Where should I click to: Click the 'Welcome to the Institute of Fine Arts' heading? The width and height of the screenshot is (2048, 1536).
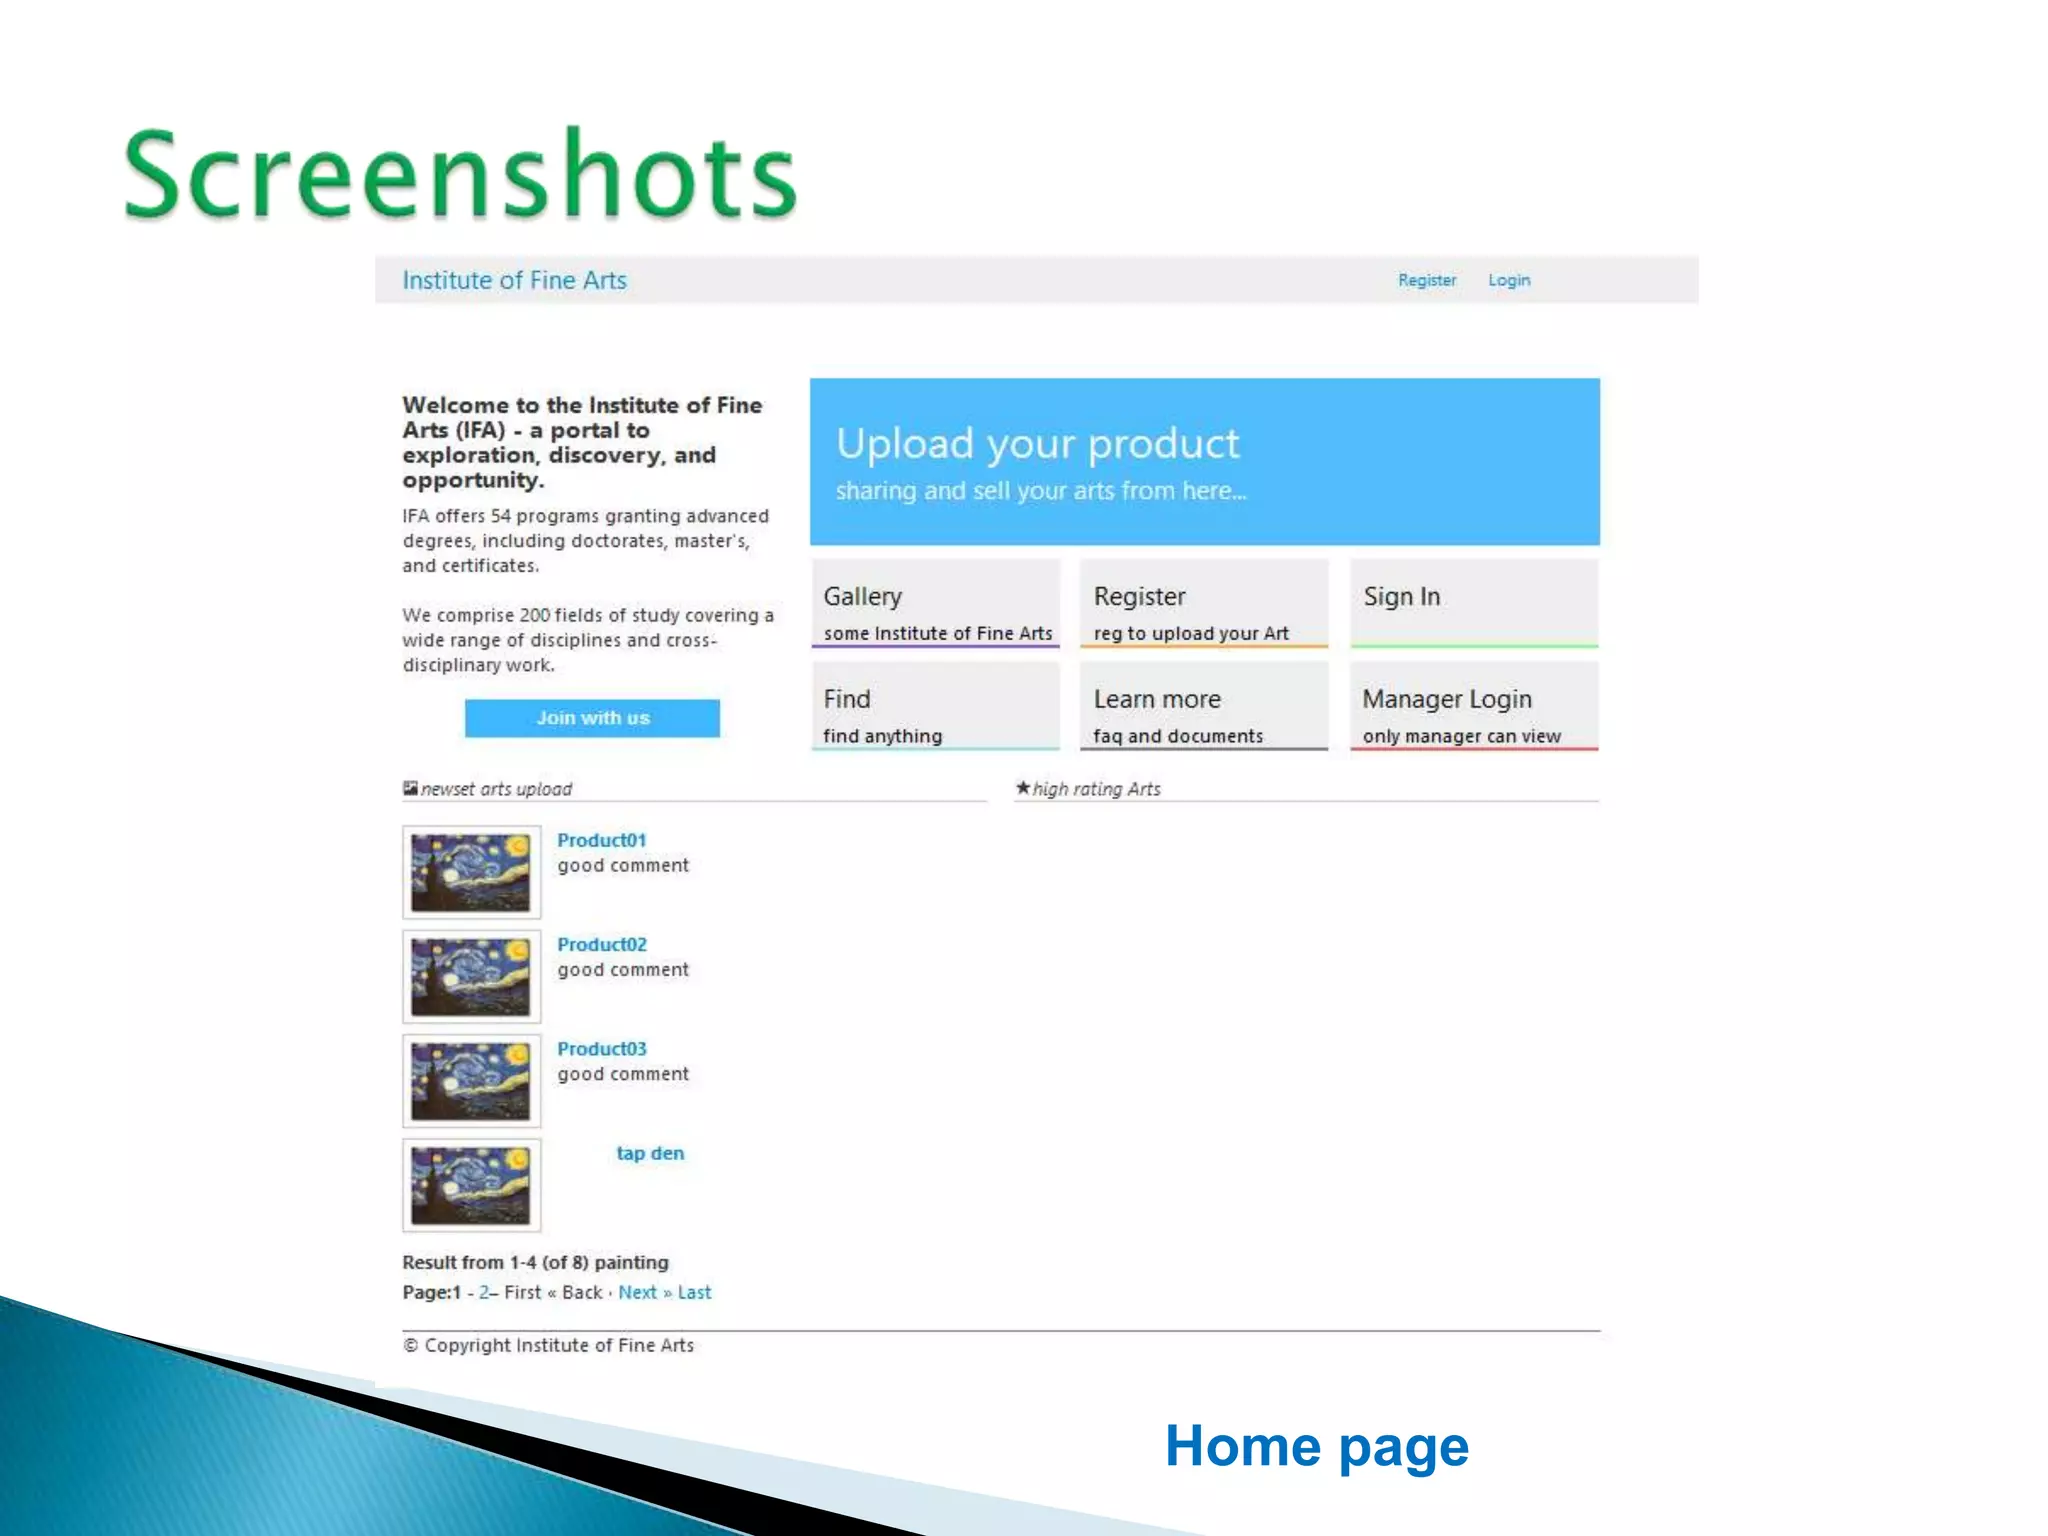582,442
